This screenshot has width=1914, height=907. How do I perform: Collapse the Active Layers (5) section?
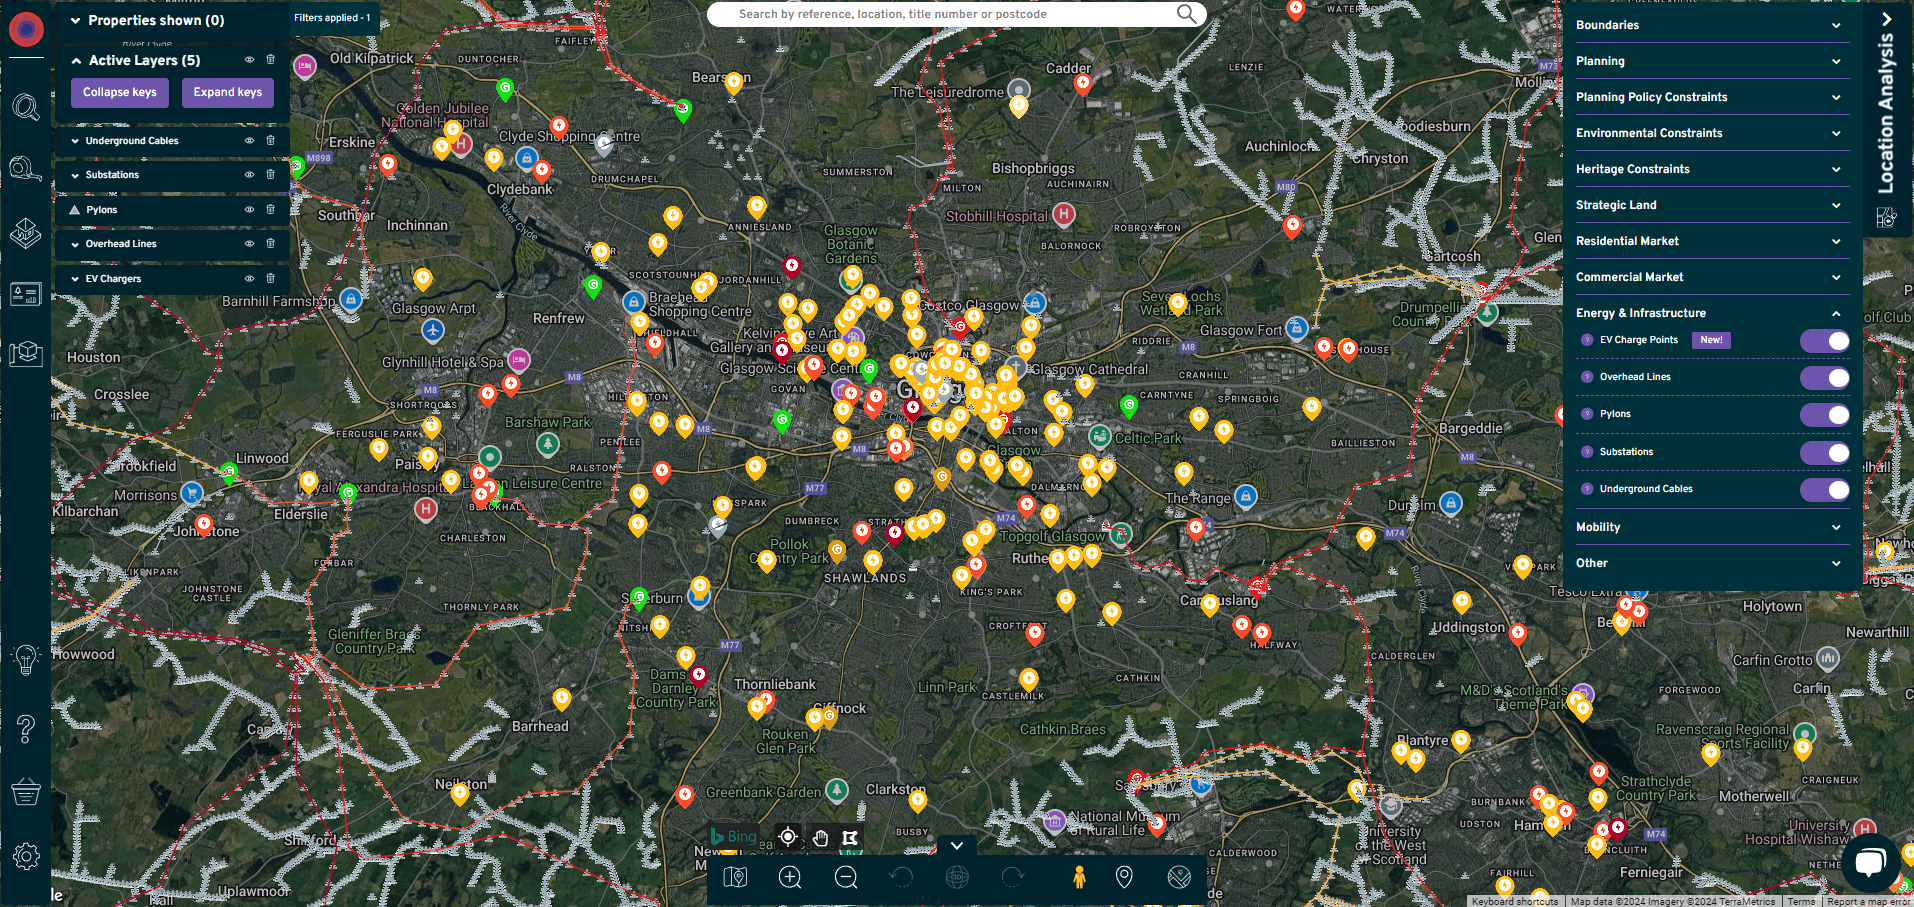pyautogui.click(x=76, y=60)
